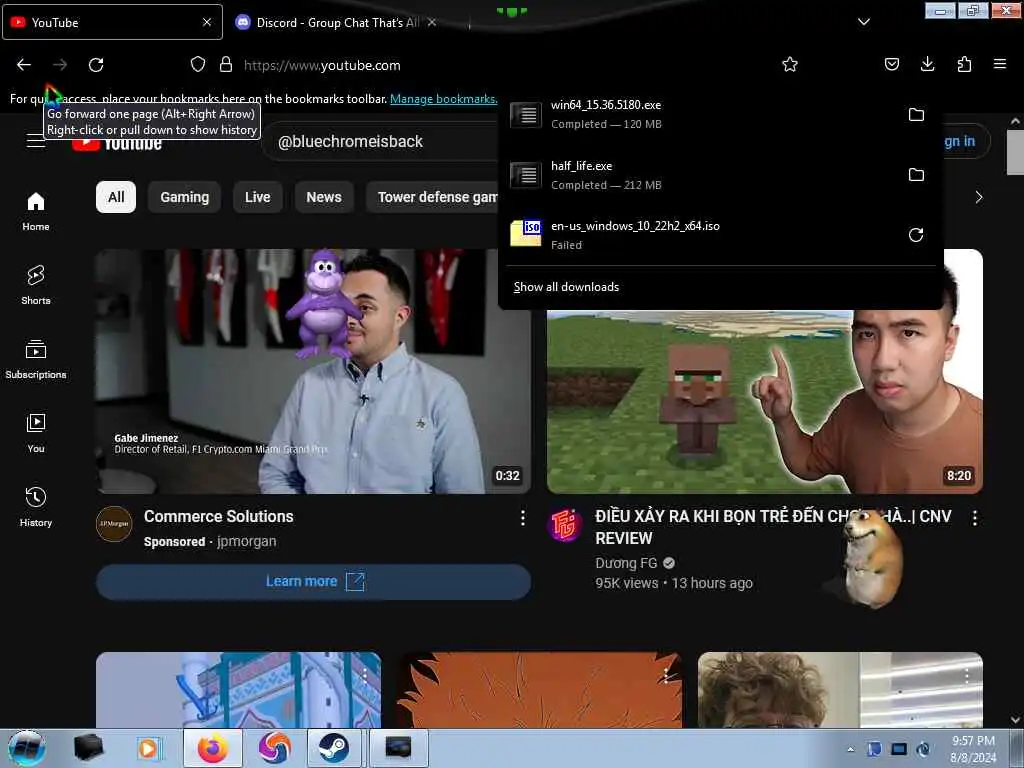Open the Commerce Solutions ad title

[x=219, y=516]
